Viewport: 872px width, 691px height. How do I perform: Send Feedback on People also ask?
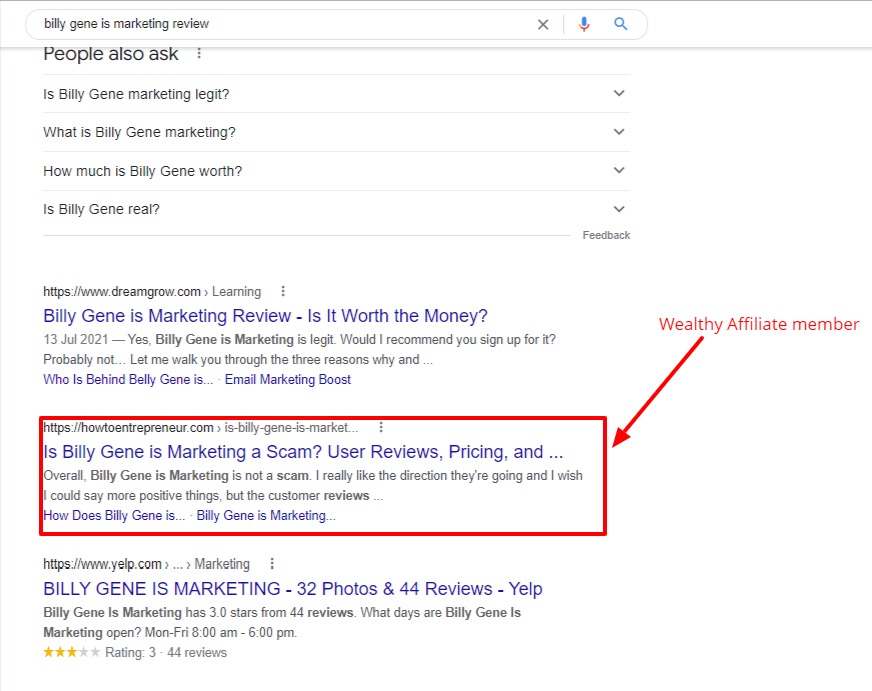(x=606, y=235)
